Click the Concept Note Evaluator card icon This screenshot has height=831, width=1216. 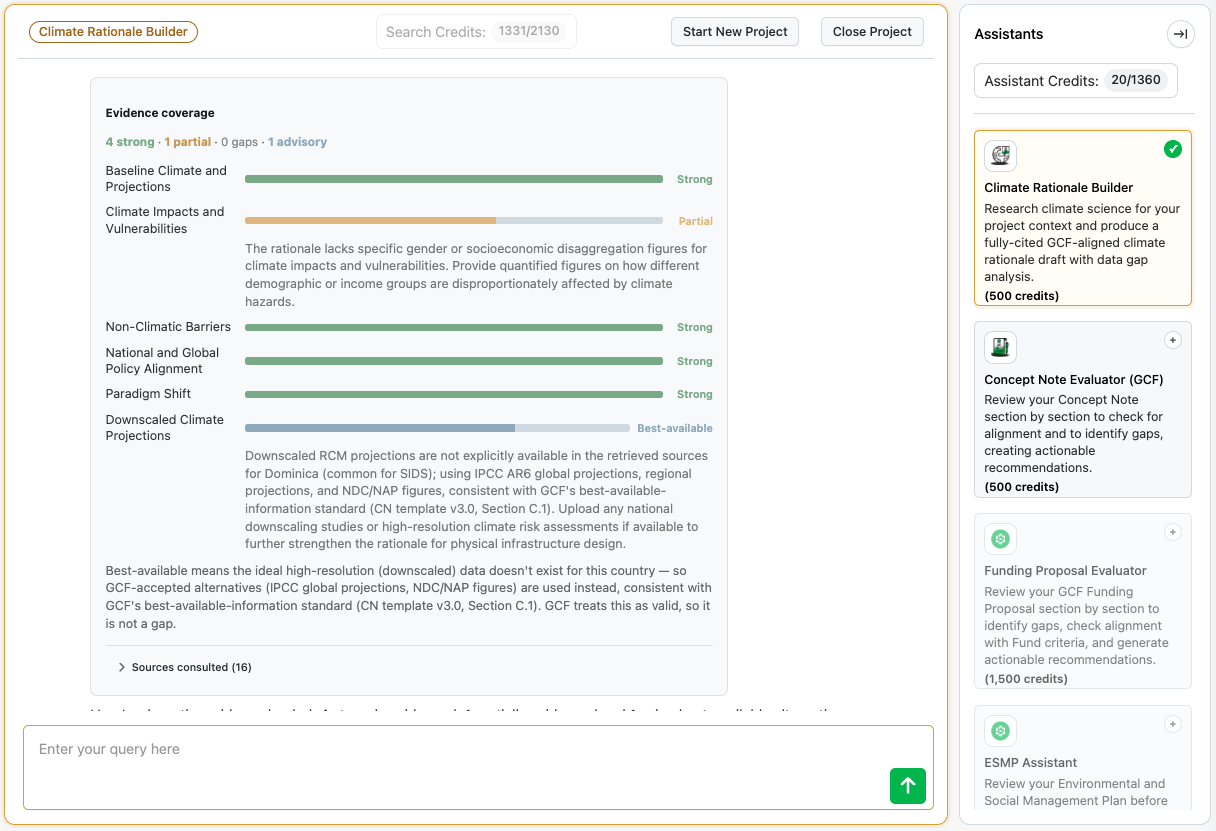pos(1001,348)
